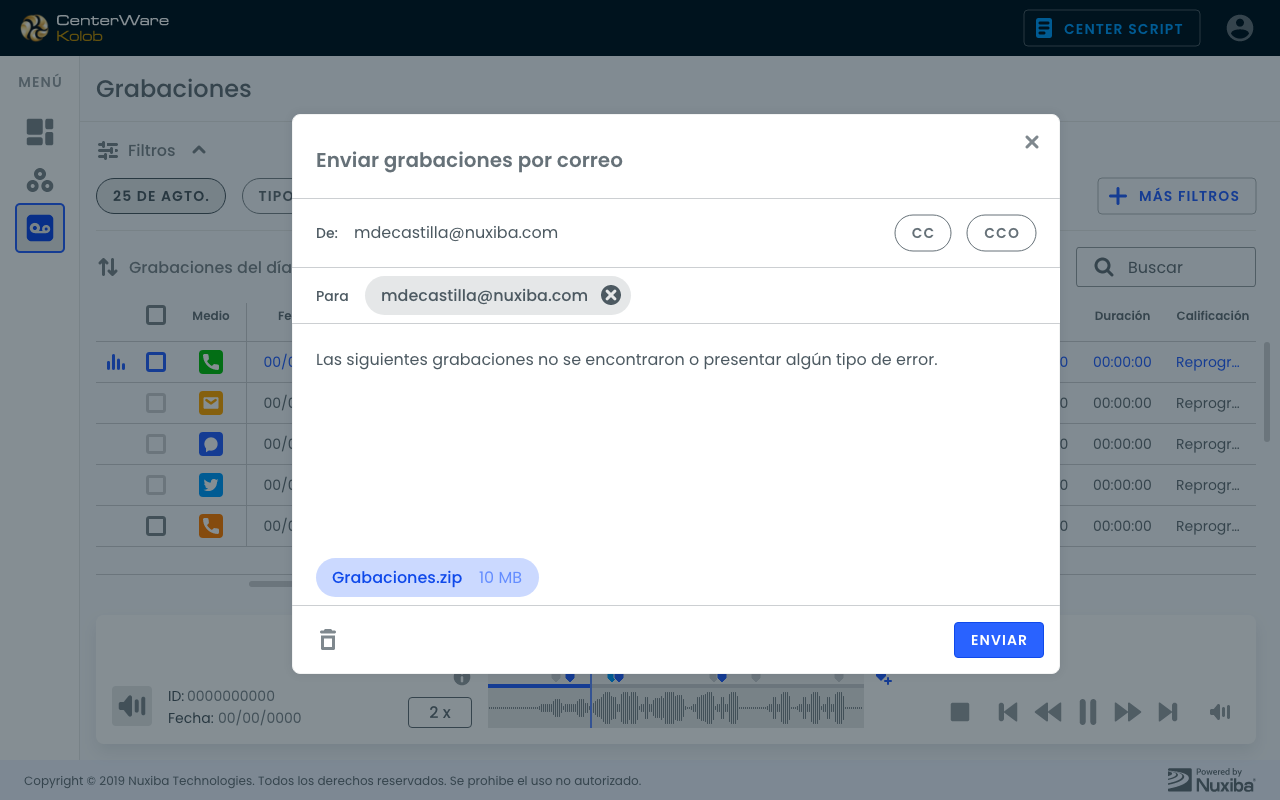Add CCO recipients
1280x800 pixels.
(x=1001, y=233)
